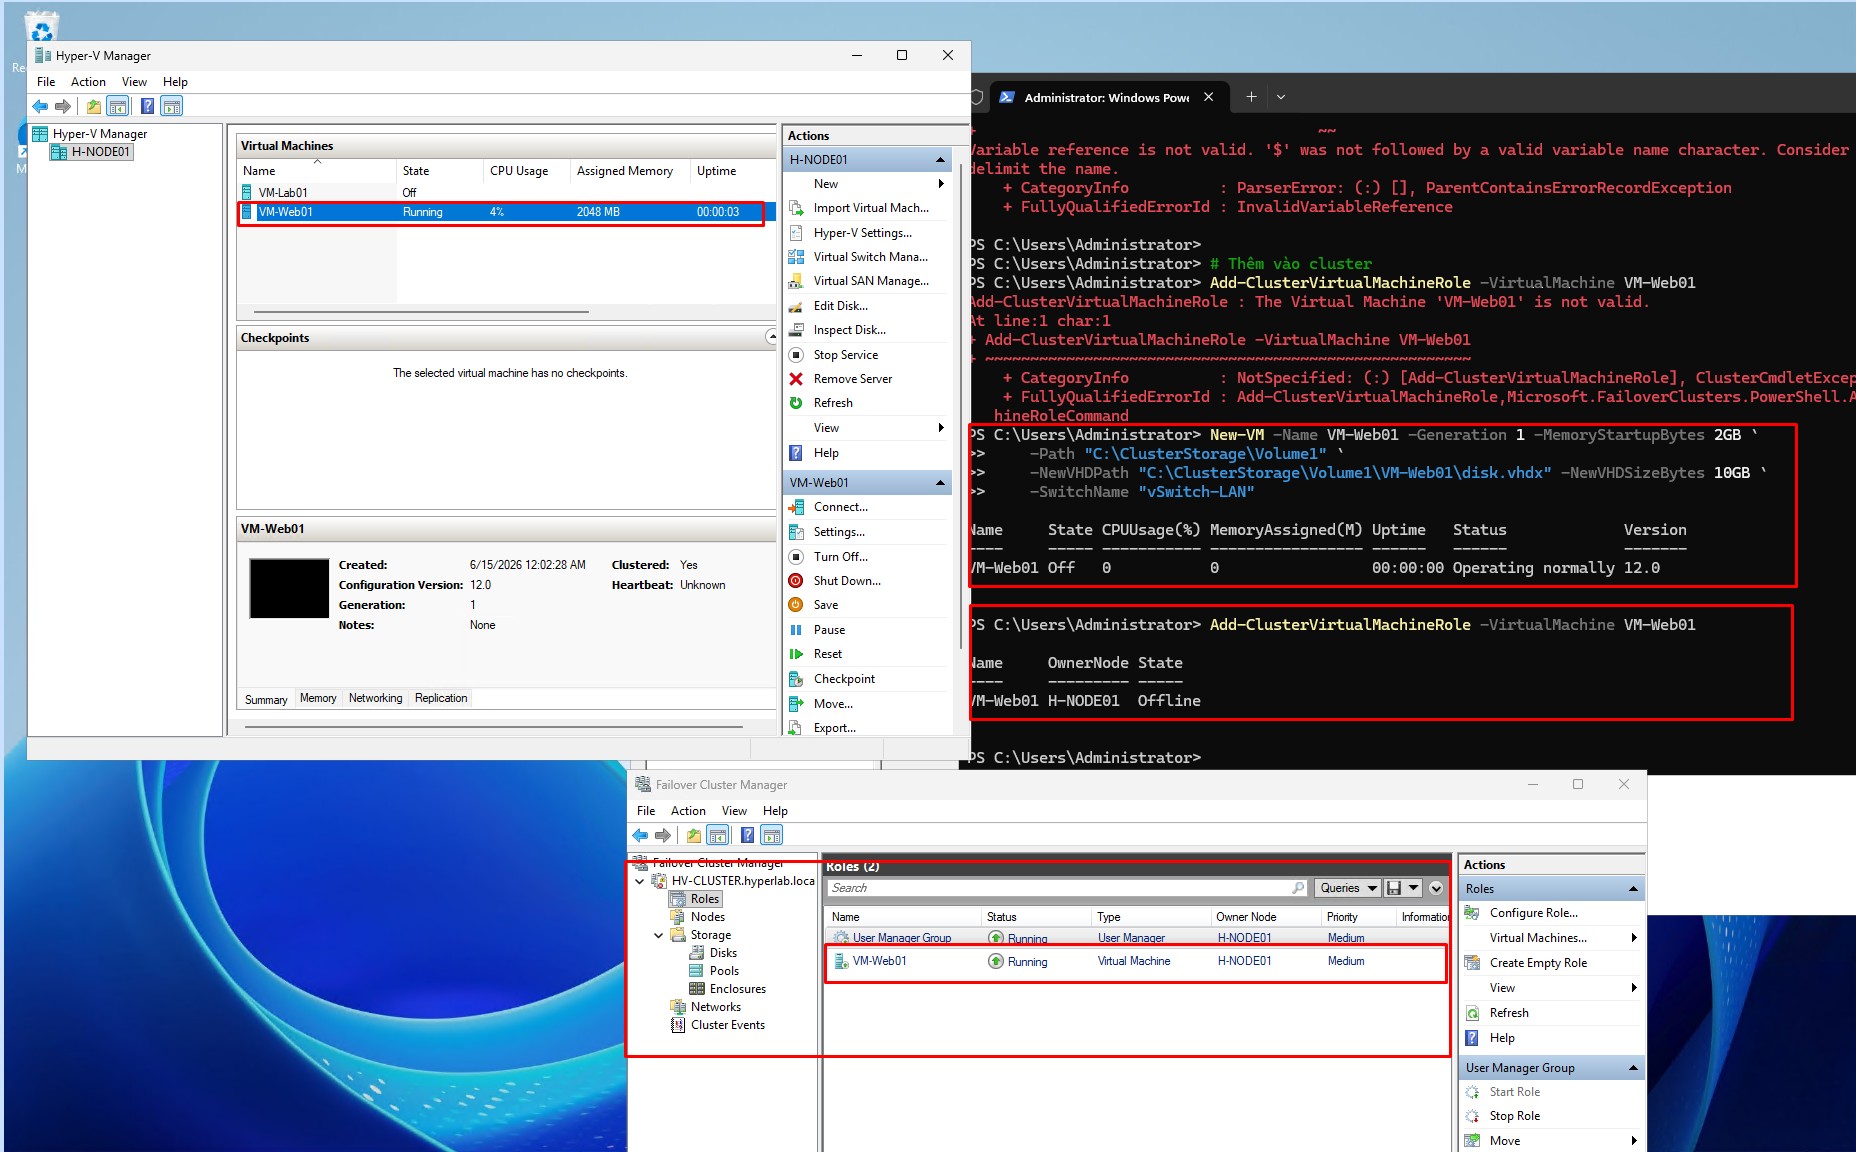
Task: Collapse the User Manager Group actions section
Action: [1633, 1068]
